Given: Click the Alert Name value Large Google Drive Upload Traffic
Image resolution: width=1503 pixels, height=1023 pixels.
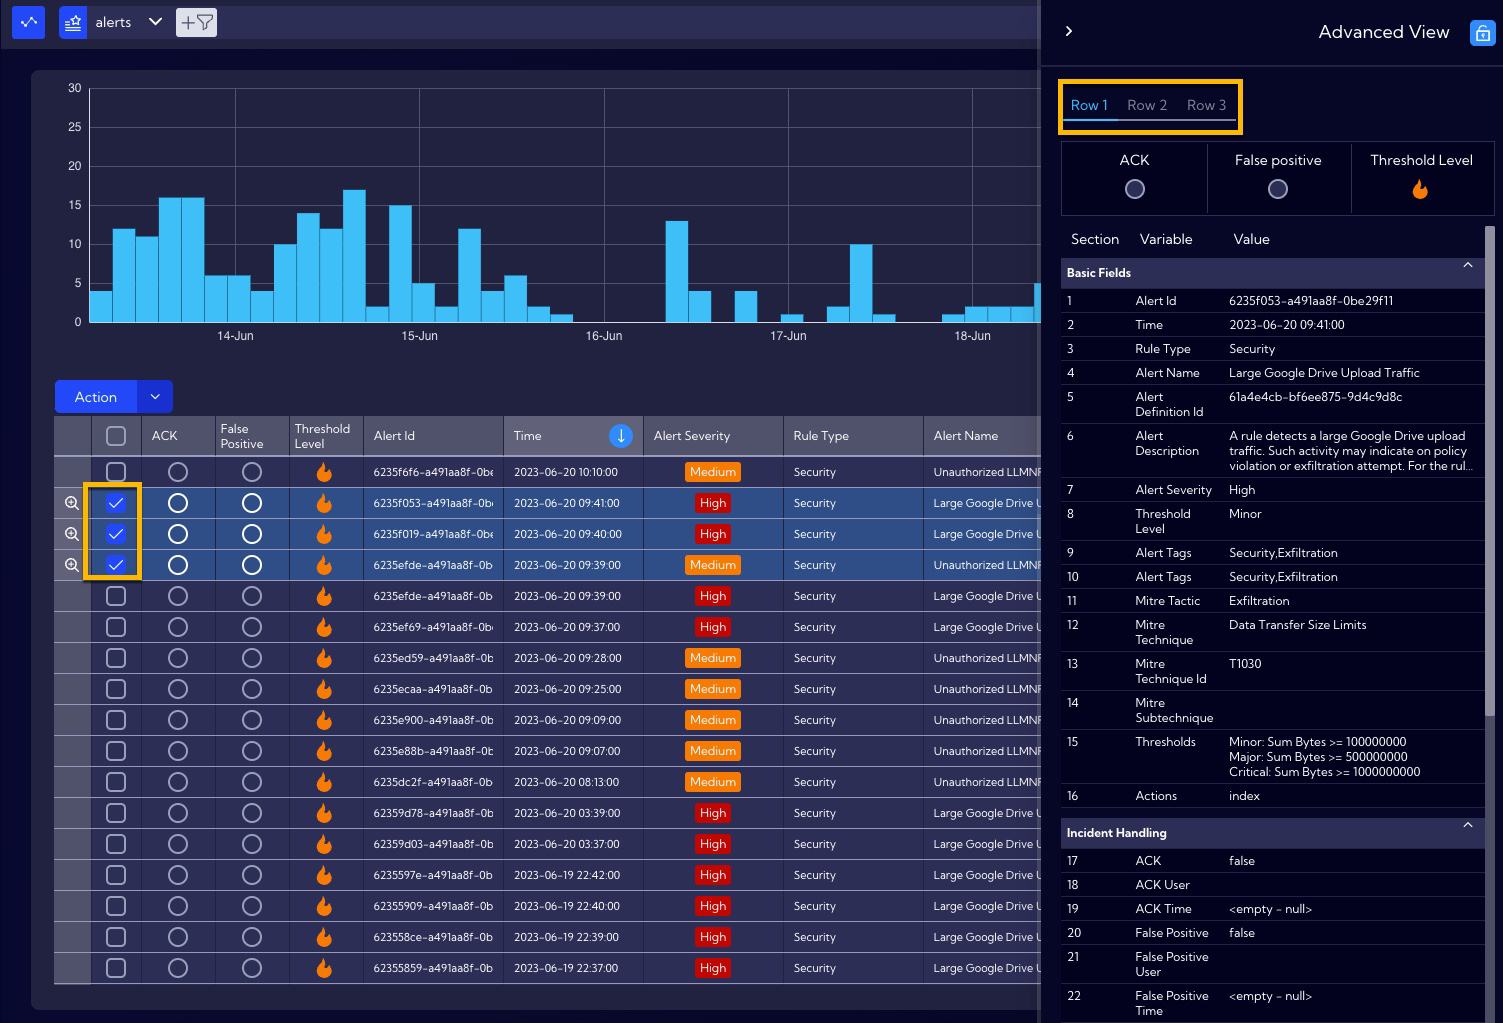Looking at the screenshot, I should tap(1324, 373).
